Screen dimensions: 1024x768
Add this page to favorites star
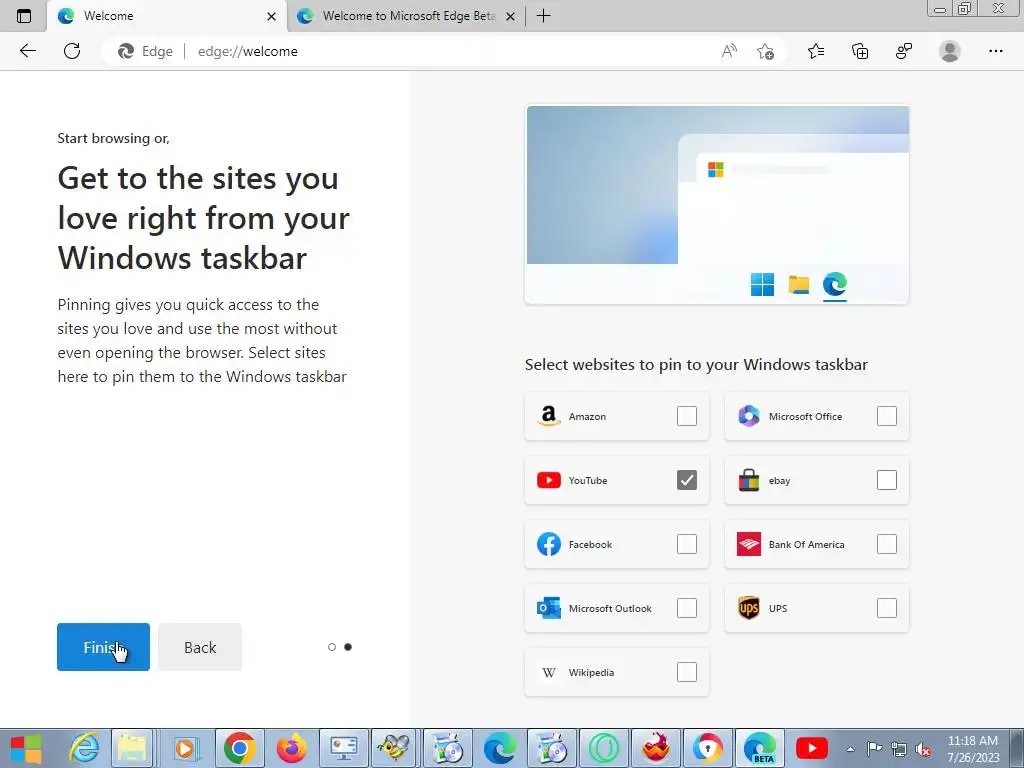[765, 51]
